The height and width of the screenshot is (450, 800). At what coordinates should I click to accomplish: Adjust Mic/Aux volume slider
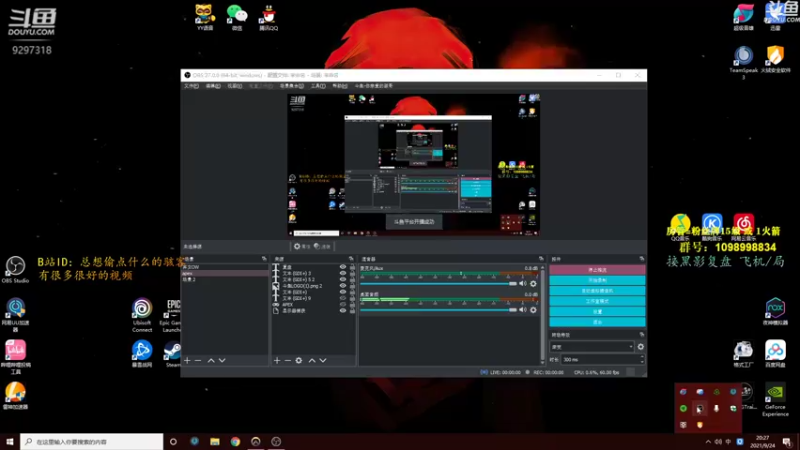tap(439, 283)
